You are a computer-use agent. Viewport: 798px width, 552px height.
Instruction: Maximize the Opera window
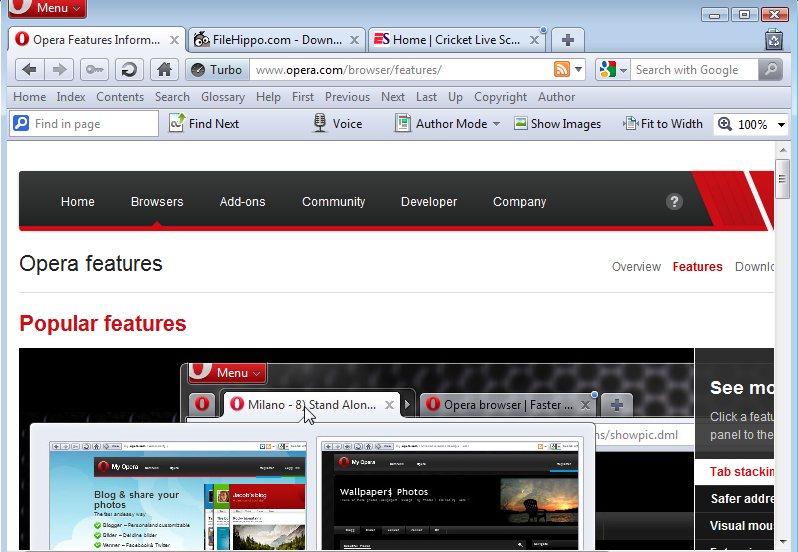[x=744, y=14]
